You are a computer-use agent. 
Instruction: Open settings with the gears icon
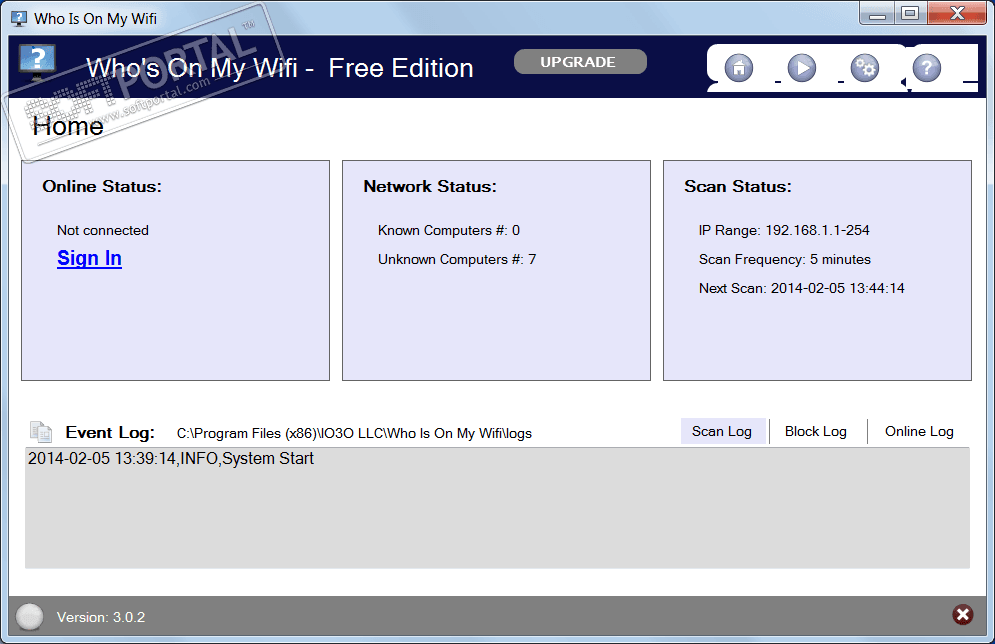pos(864,68)
